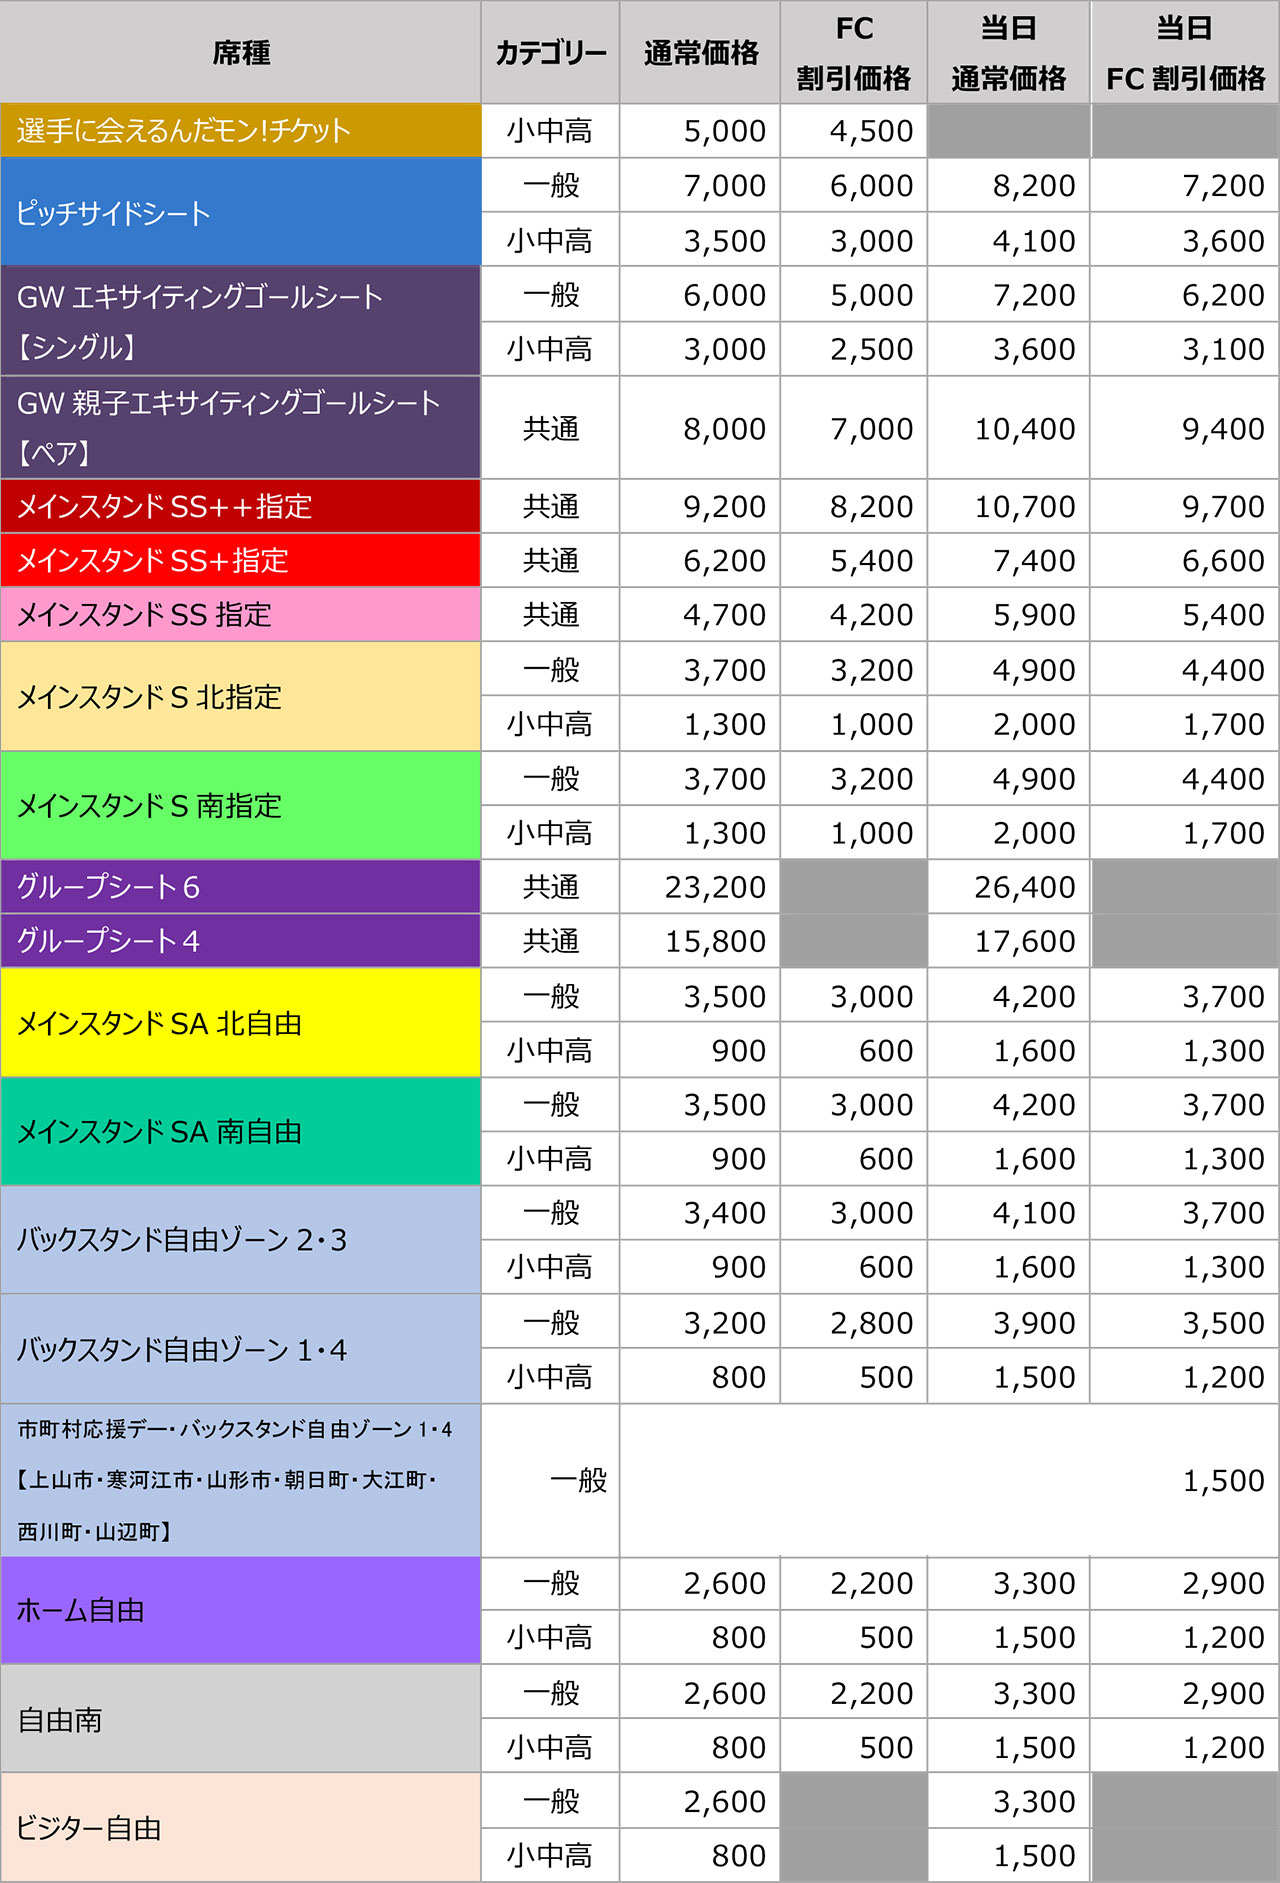1280x1883 pixels.
Task: Select the pink メインスタンドSS指定 cell
Action: click(x=240, y=614)
